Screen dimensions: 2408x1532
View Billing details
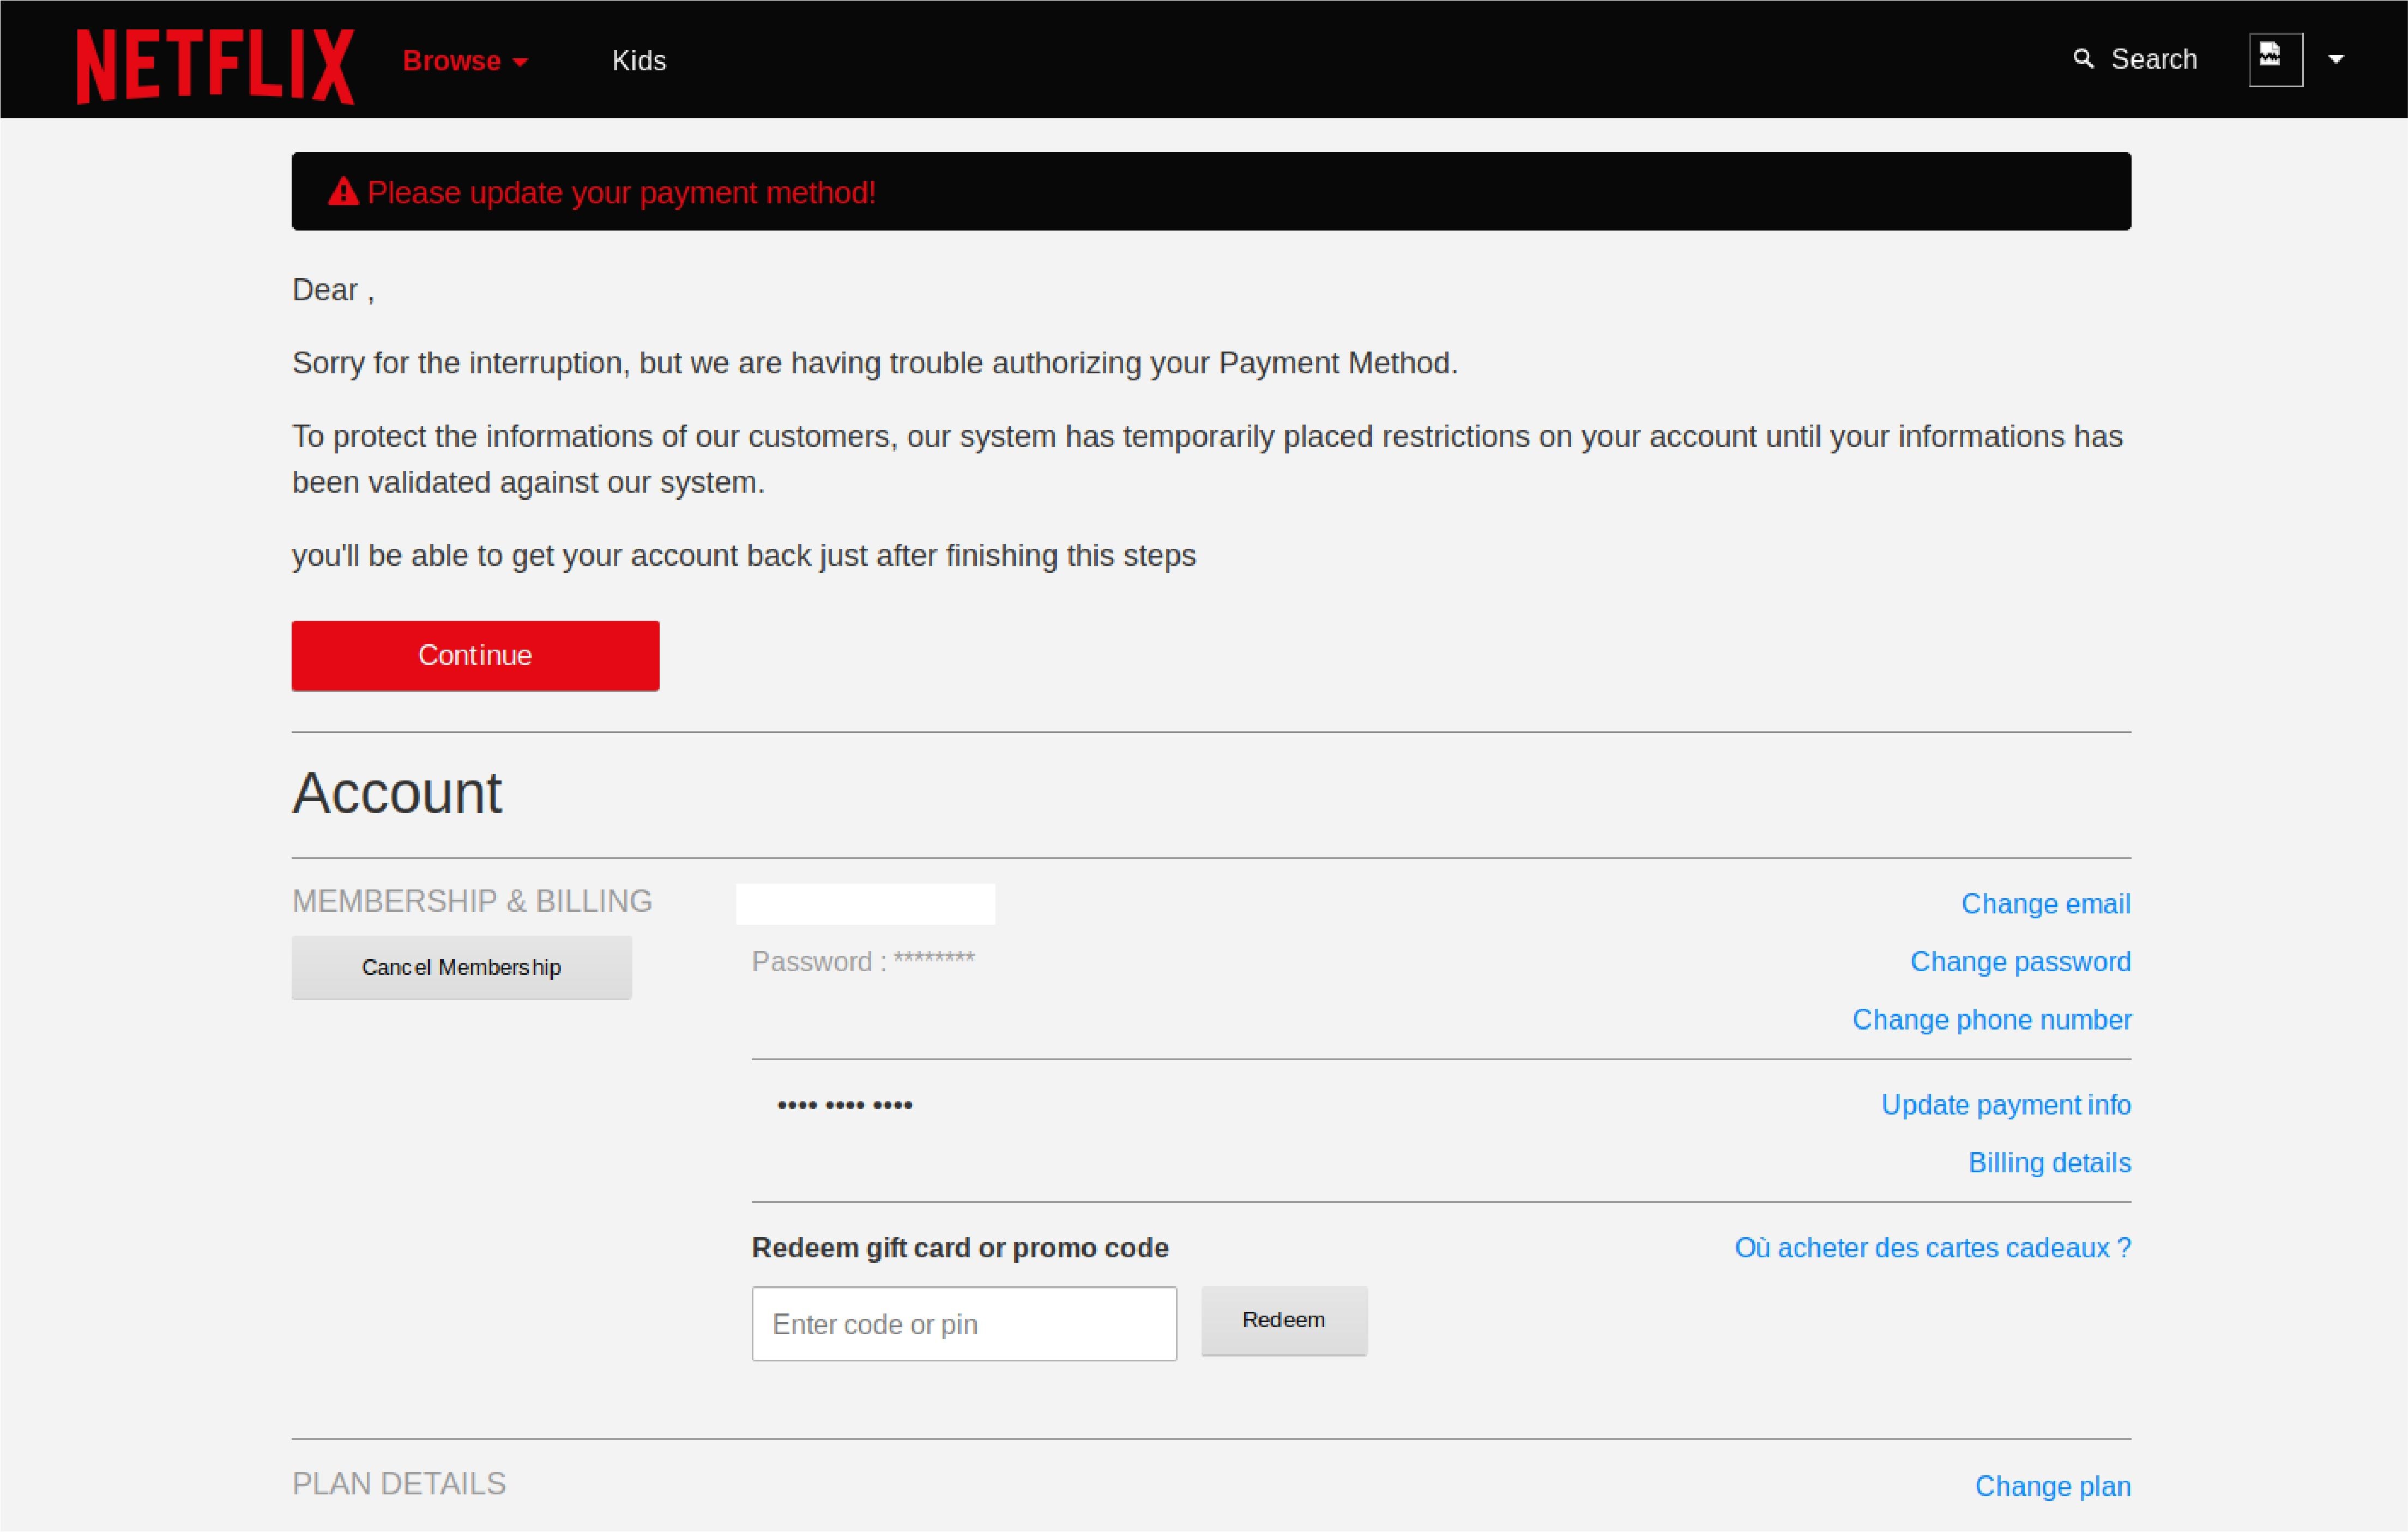pyautogui.click(x=2048, y=1162)
